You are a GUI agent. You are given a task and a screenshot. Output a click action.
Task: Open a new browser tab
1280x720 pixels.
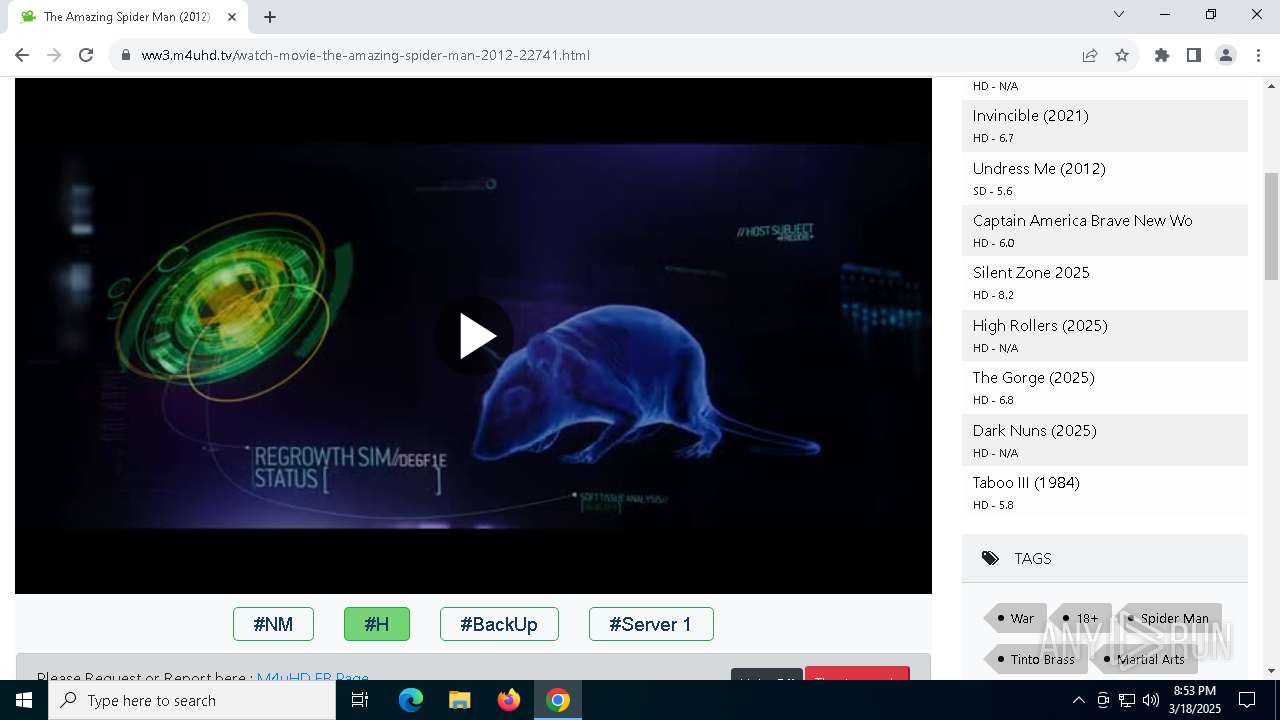[270, 17]
